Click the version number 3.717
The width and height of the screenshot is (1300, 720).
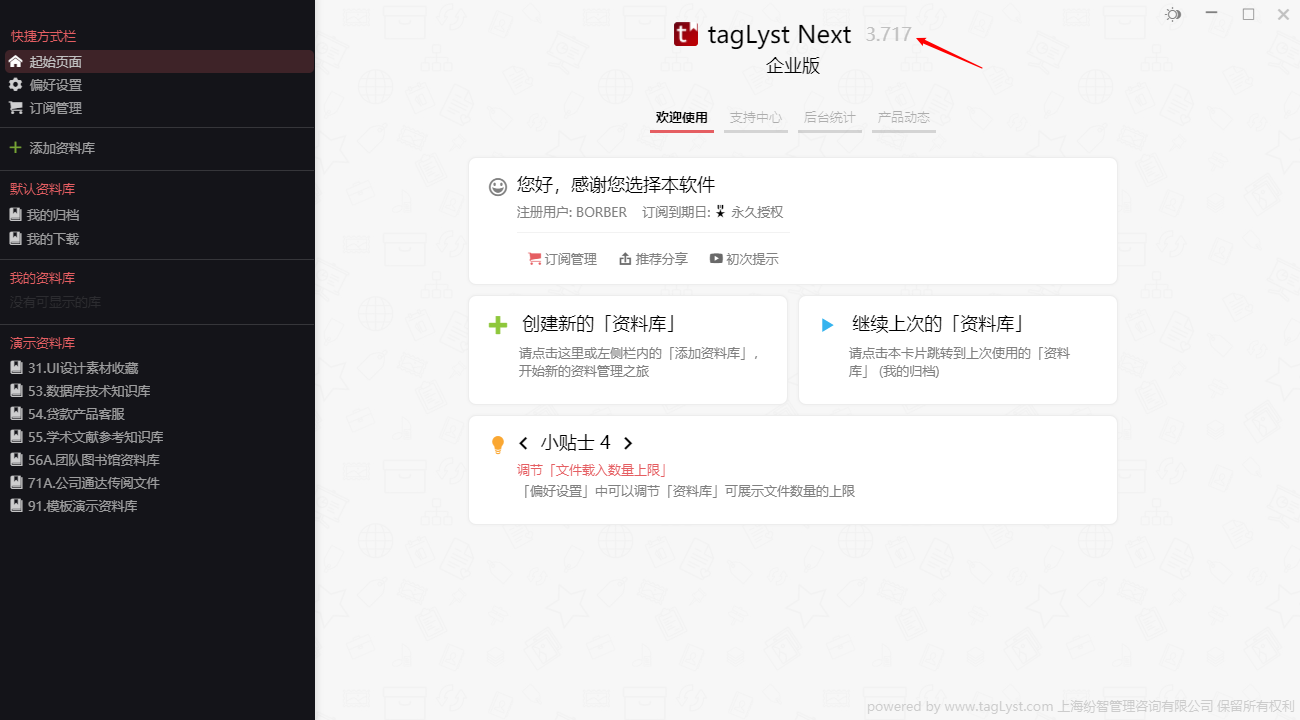tap(889, 34)
